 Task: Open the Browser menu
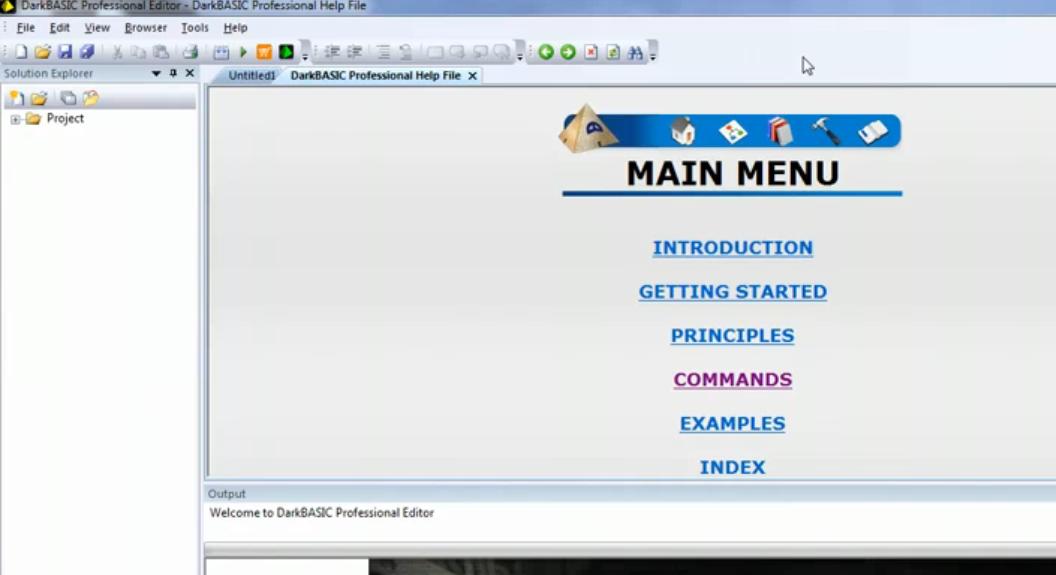click(145, 28)
